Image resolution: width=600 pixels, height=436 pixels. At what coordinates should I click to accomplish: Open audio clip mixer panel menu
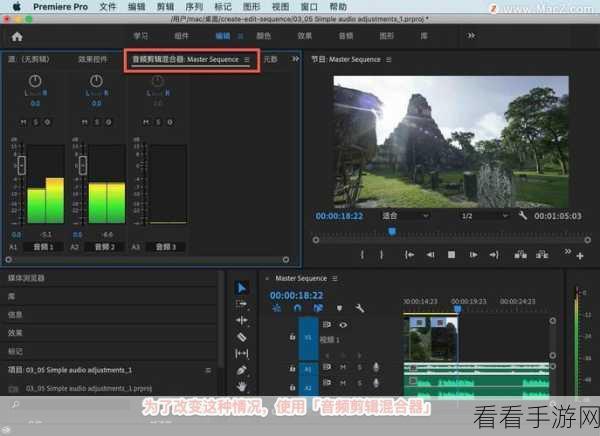[246, 59]
